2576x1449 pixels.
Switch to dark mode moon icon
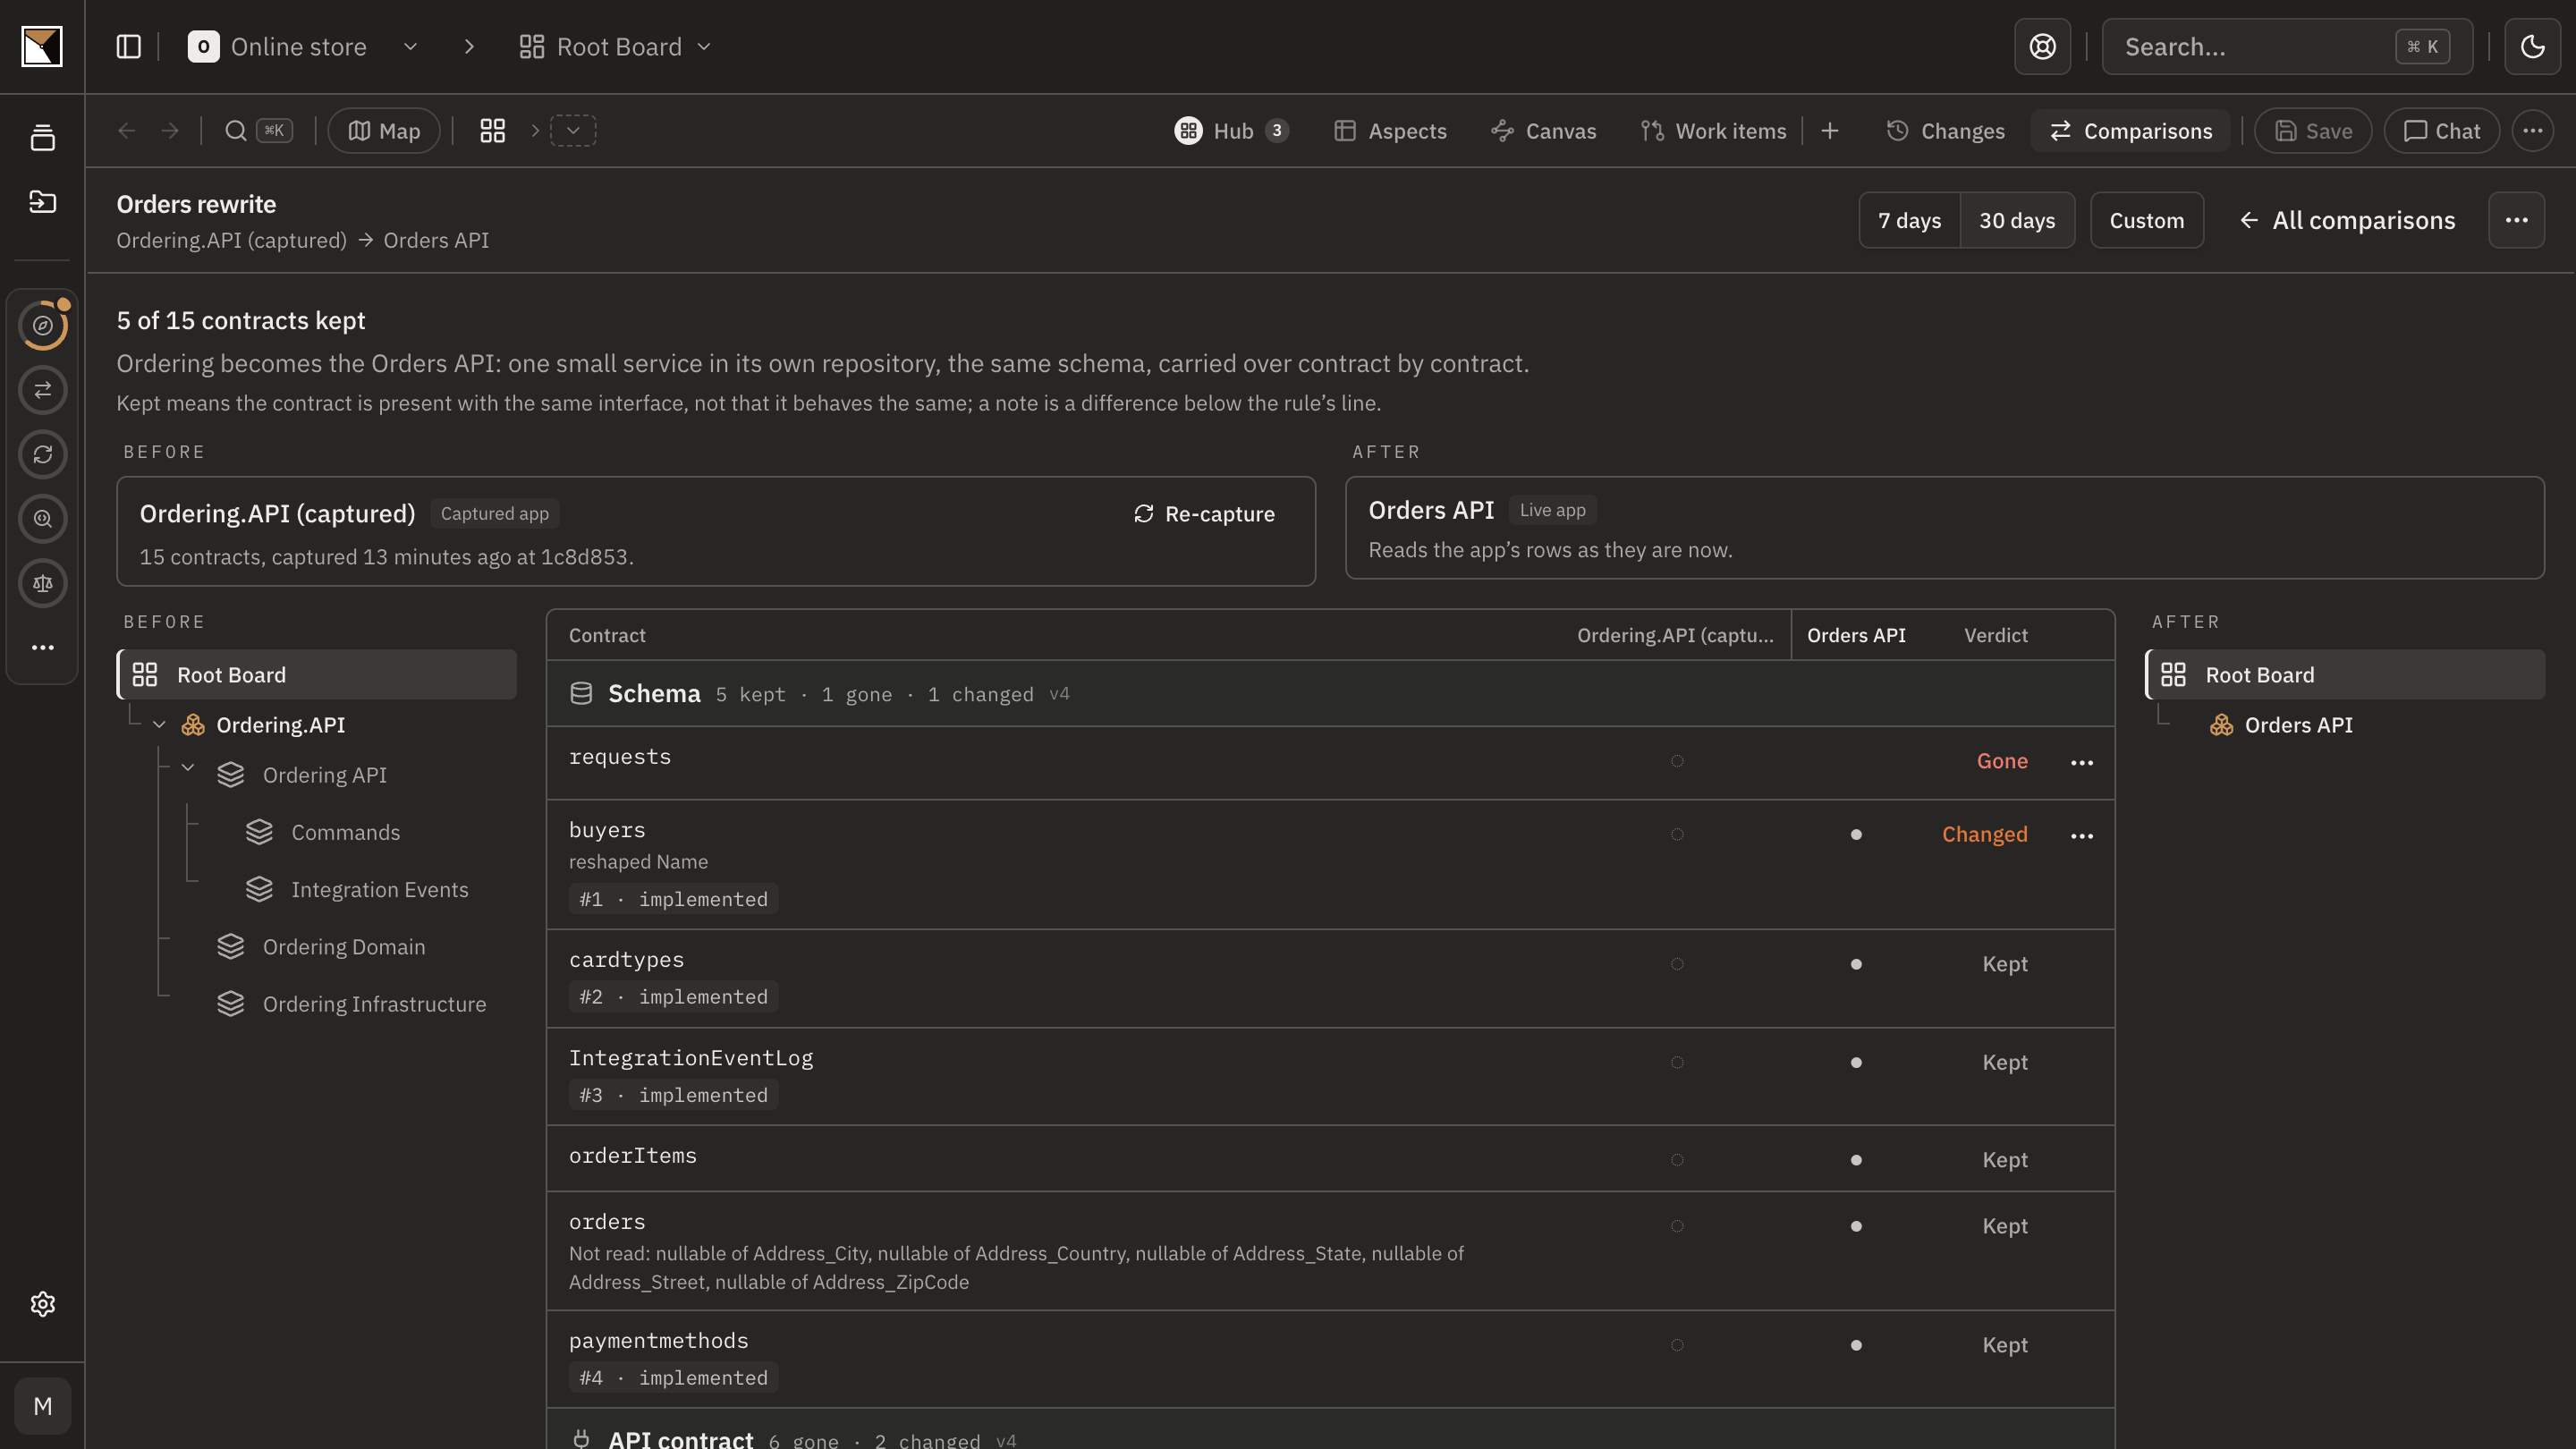point(2532,47)
